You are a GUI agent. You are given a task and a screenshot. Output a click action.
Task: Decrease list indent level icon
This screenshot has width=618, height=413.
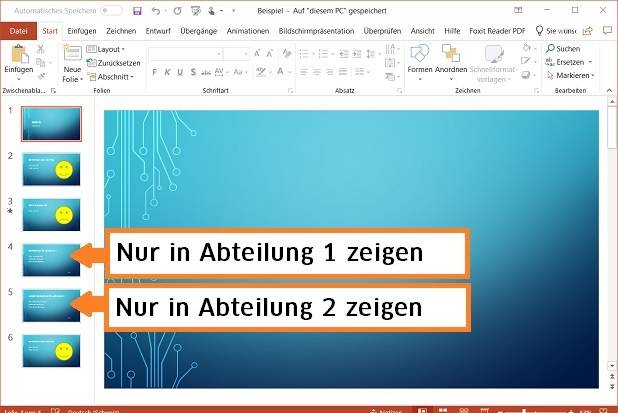344,54
